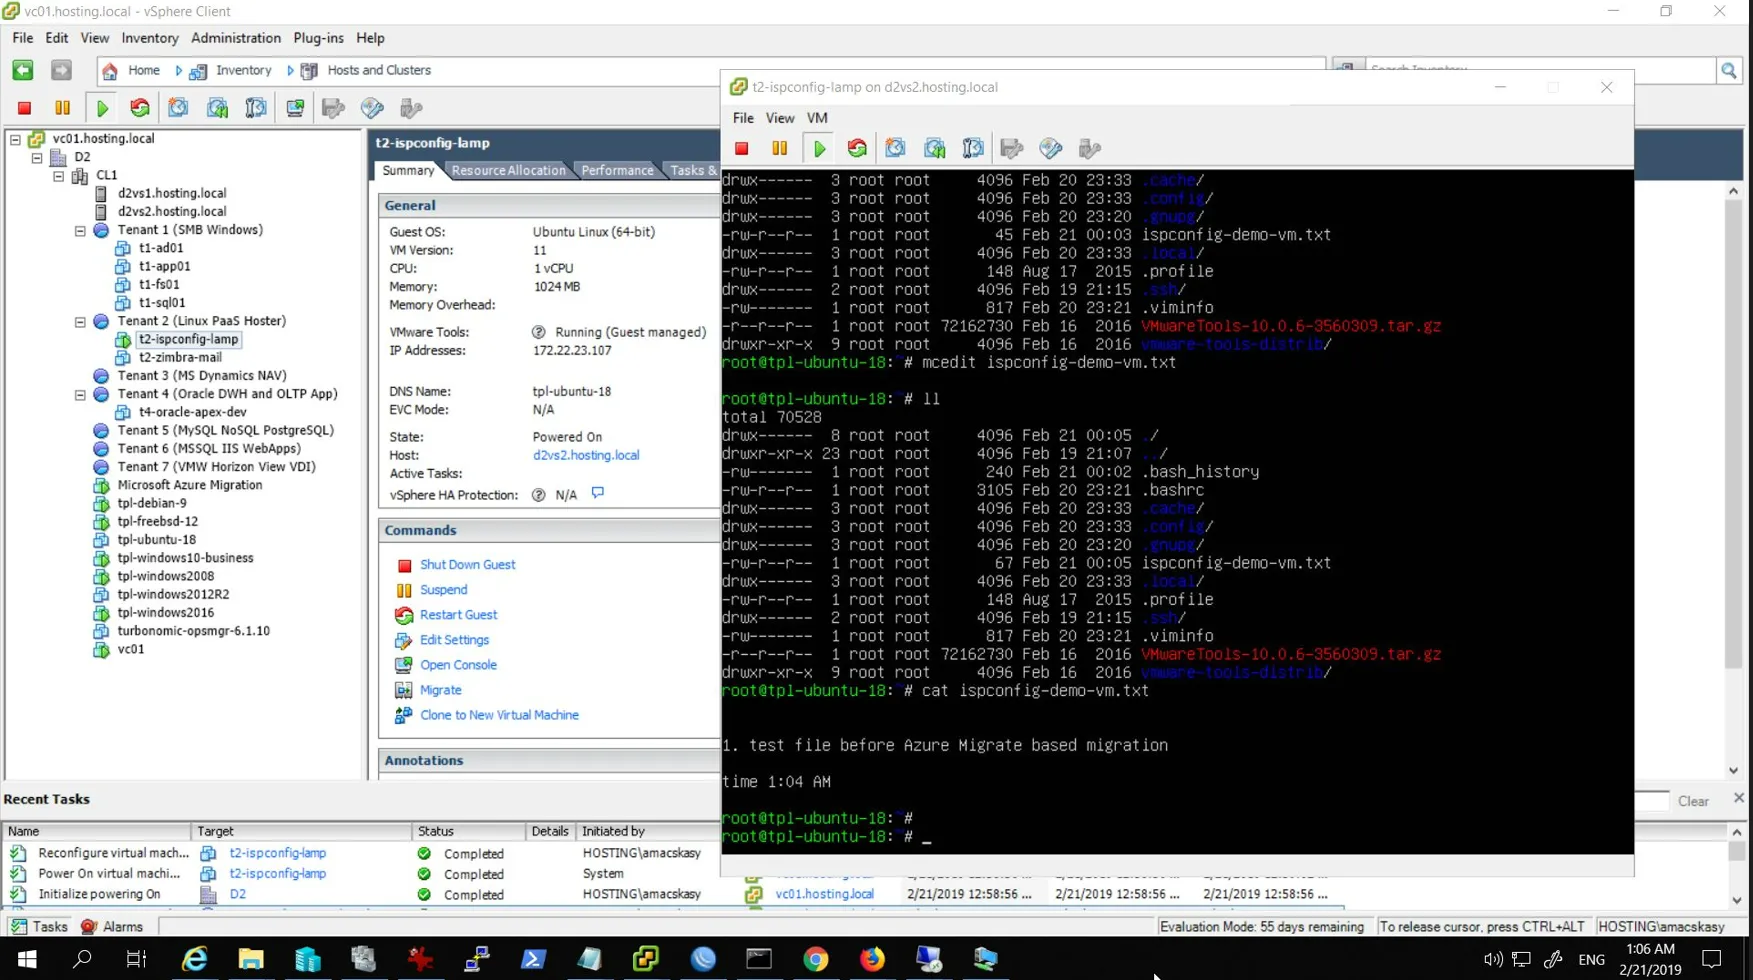Screen dimensions: 1753x980
Task: Select turbonomic-opsmgr-6.1.10 in inventory tree
Action: [x=194, y=631]
